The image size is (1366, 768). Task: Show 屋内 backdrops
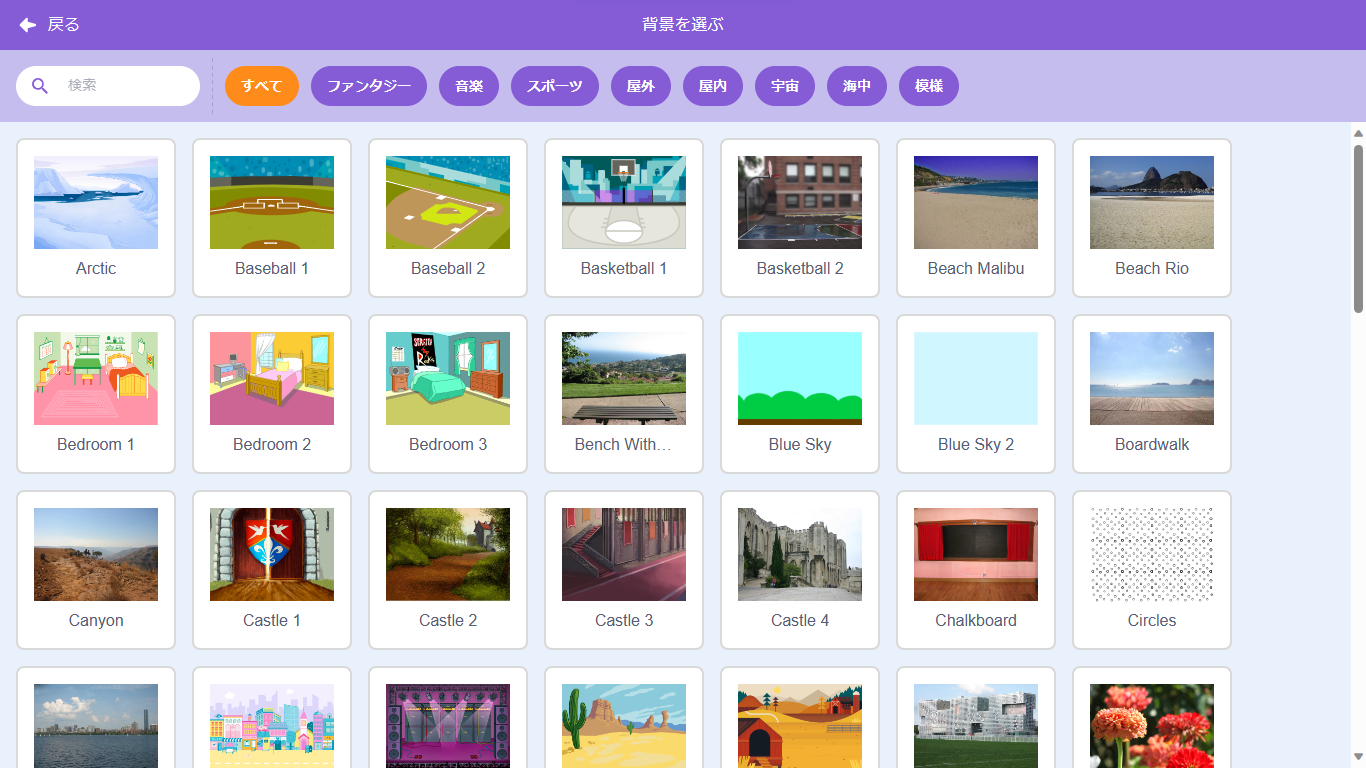point(713,86)
